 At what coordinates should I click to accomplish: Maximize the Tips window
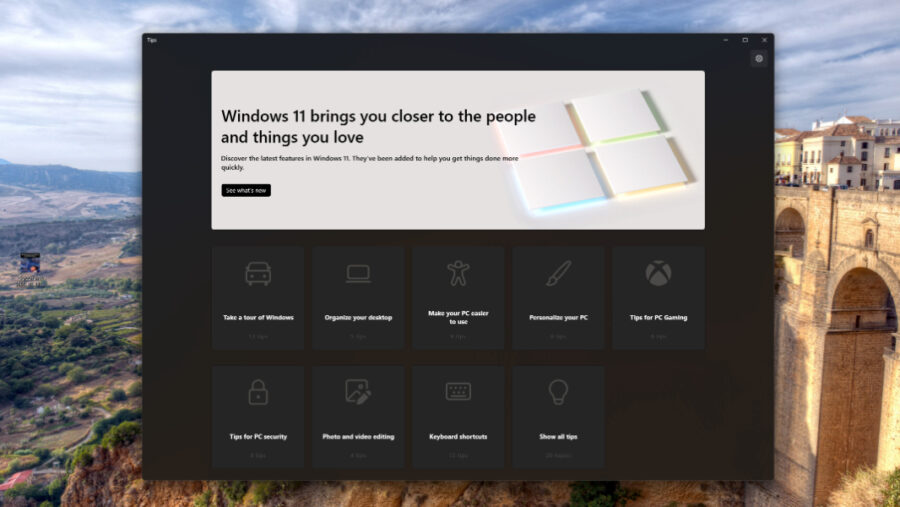pos(745,40)
